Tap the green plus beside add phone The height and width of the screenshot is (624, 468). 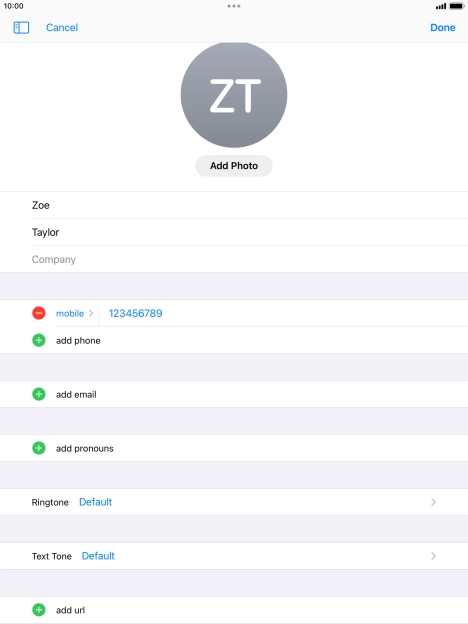click(39, 340)
